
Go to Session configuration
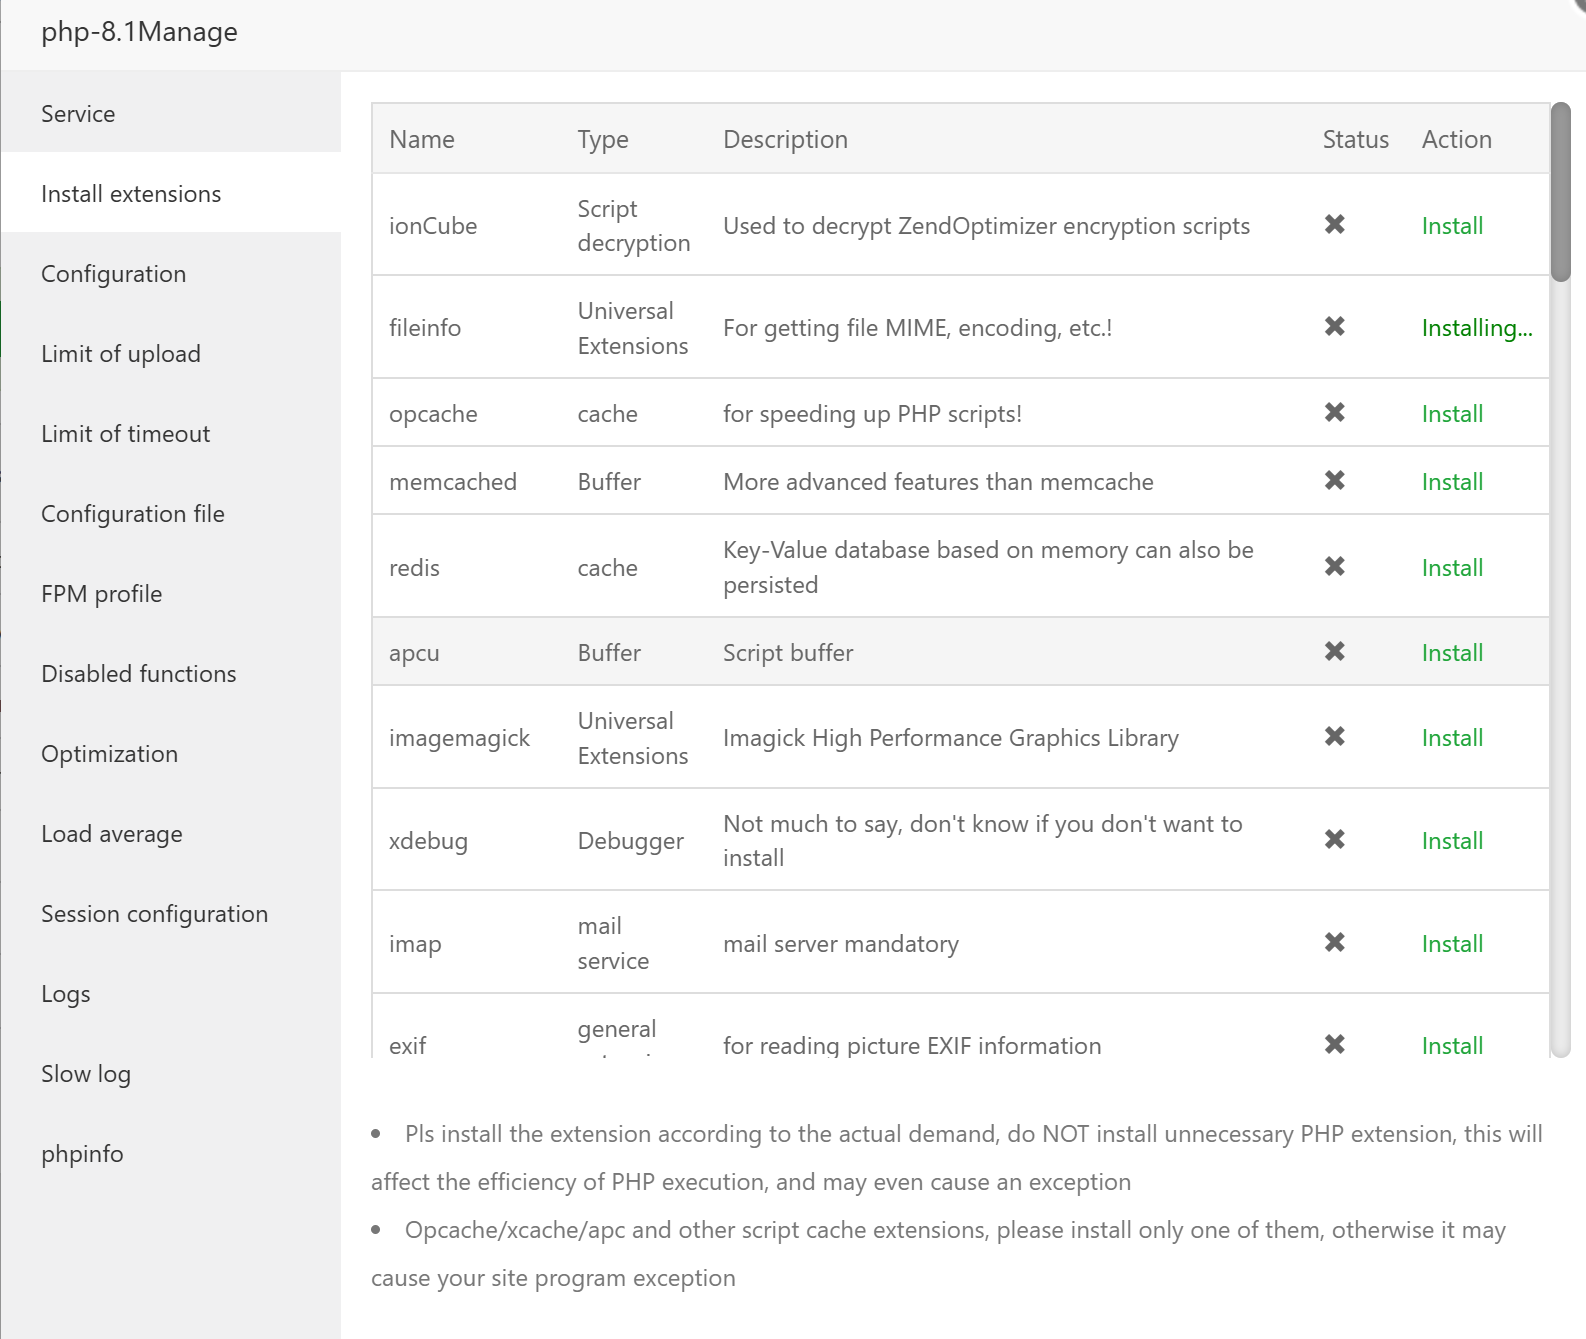tap(155, 914)
